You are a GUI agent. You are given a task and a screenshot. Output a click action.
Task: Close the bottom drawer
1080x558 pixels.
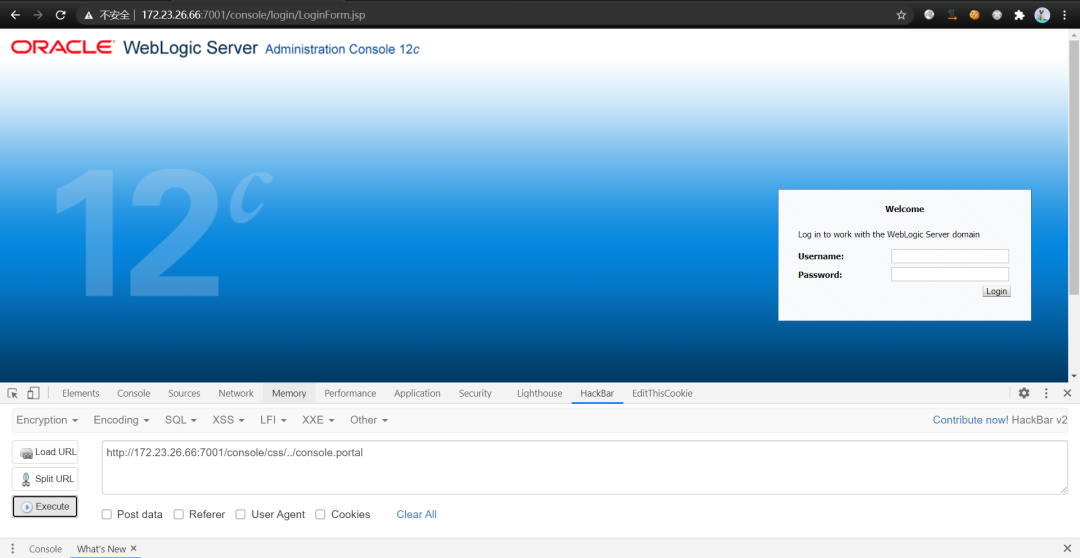[x=1067, y=549]
